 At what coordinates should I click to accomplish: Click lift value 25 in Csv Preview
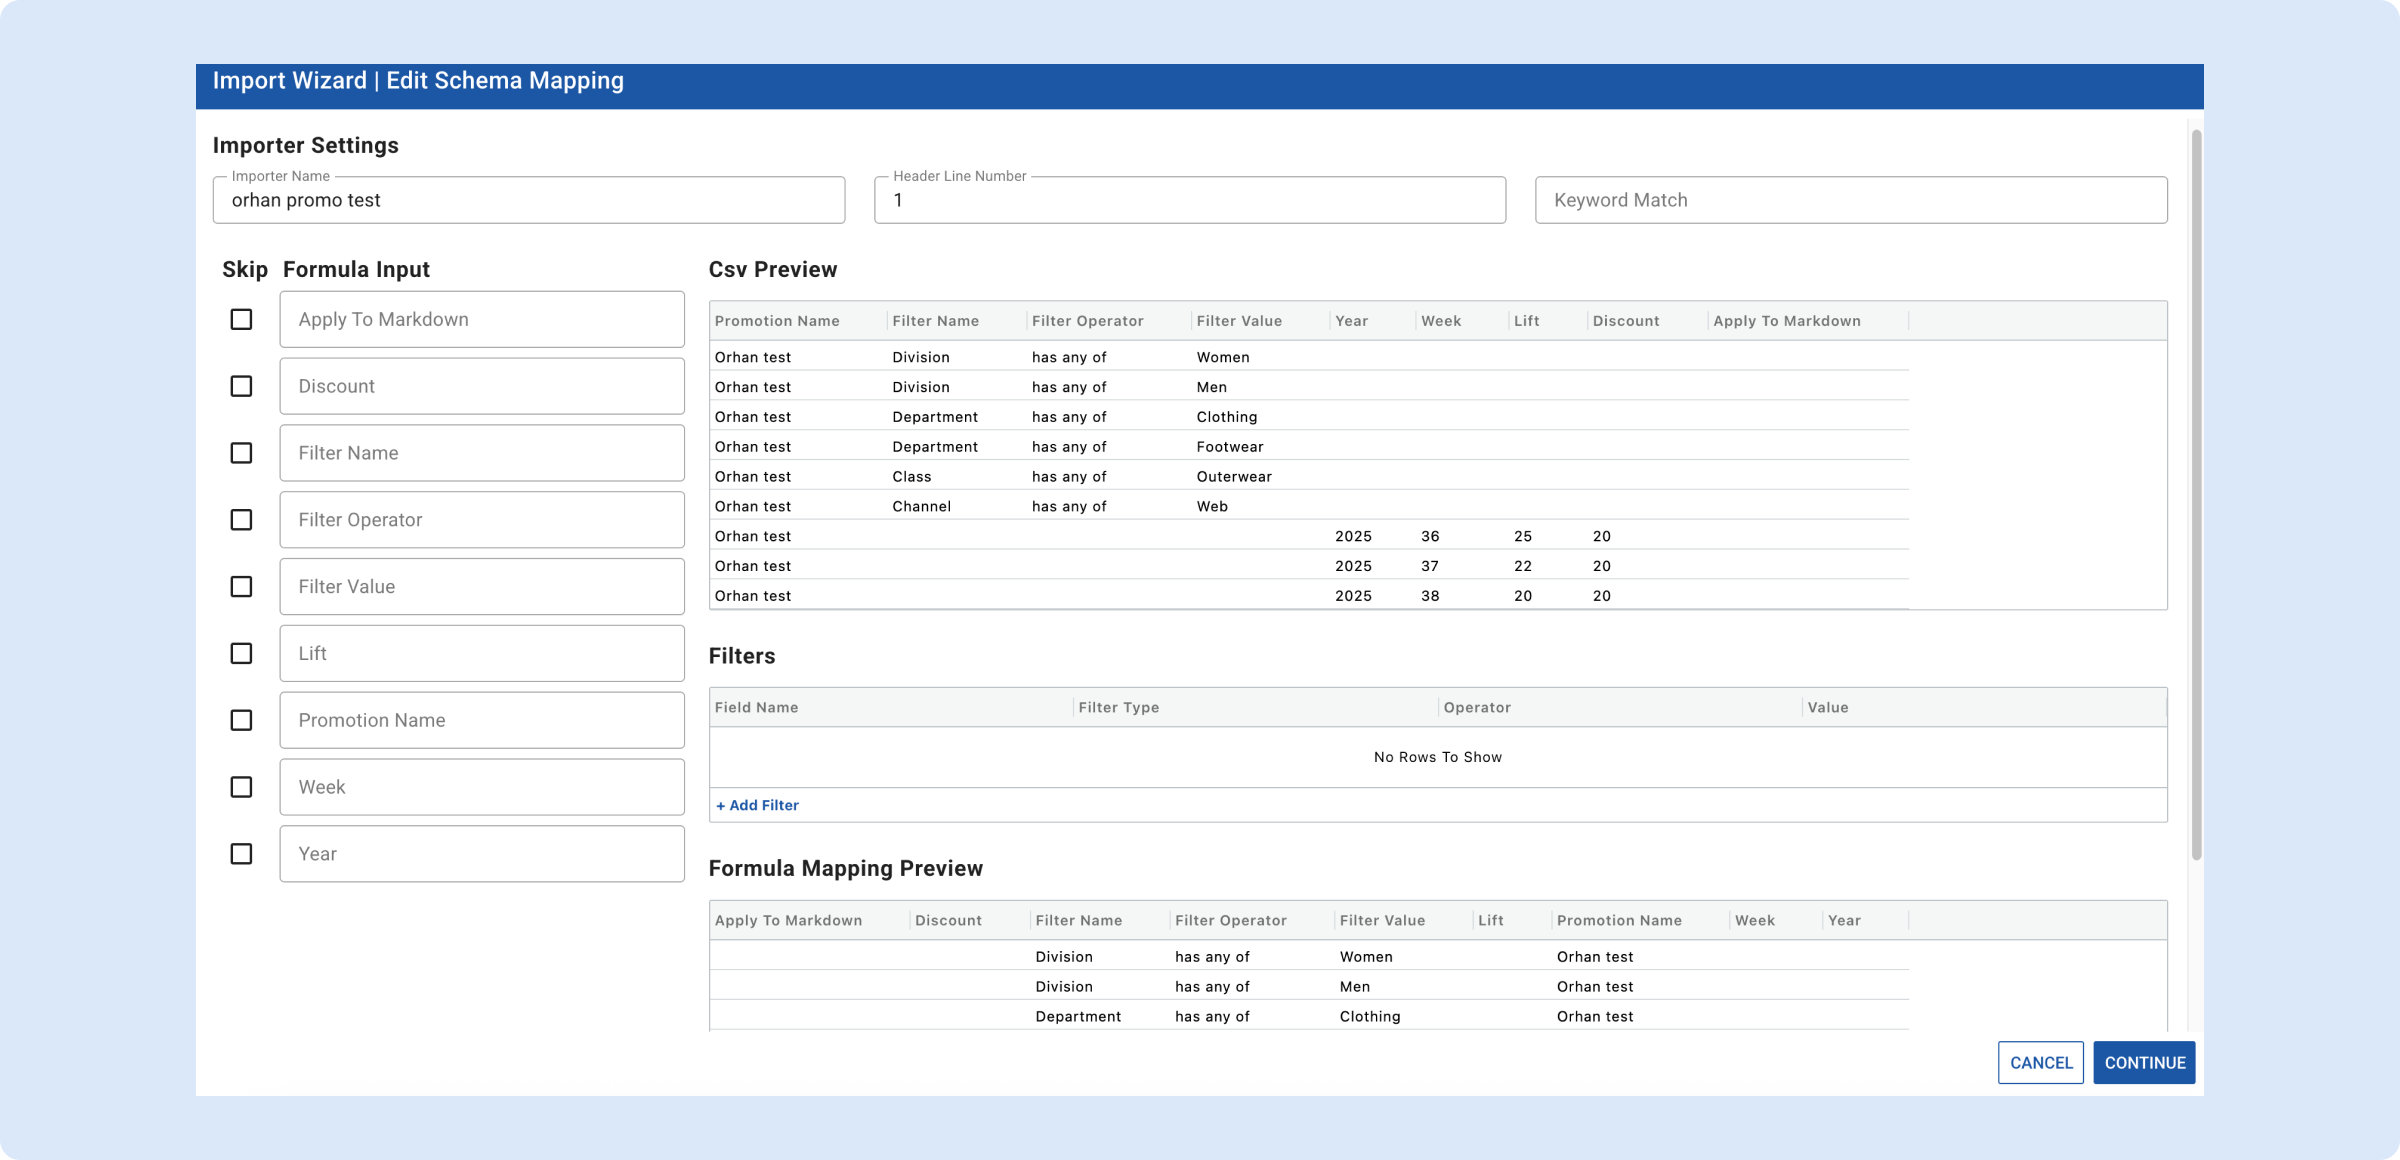[1522, 537]
